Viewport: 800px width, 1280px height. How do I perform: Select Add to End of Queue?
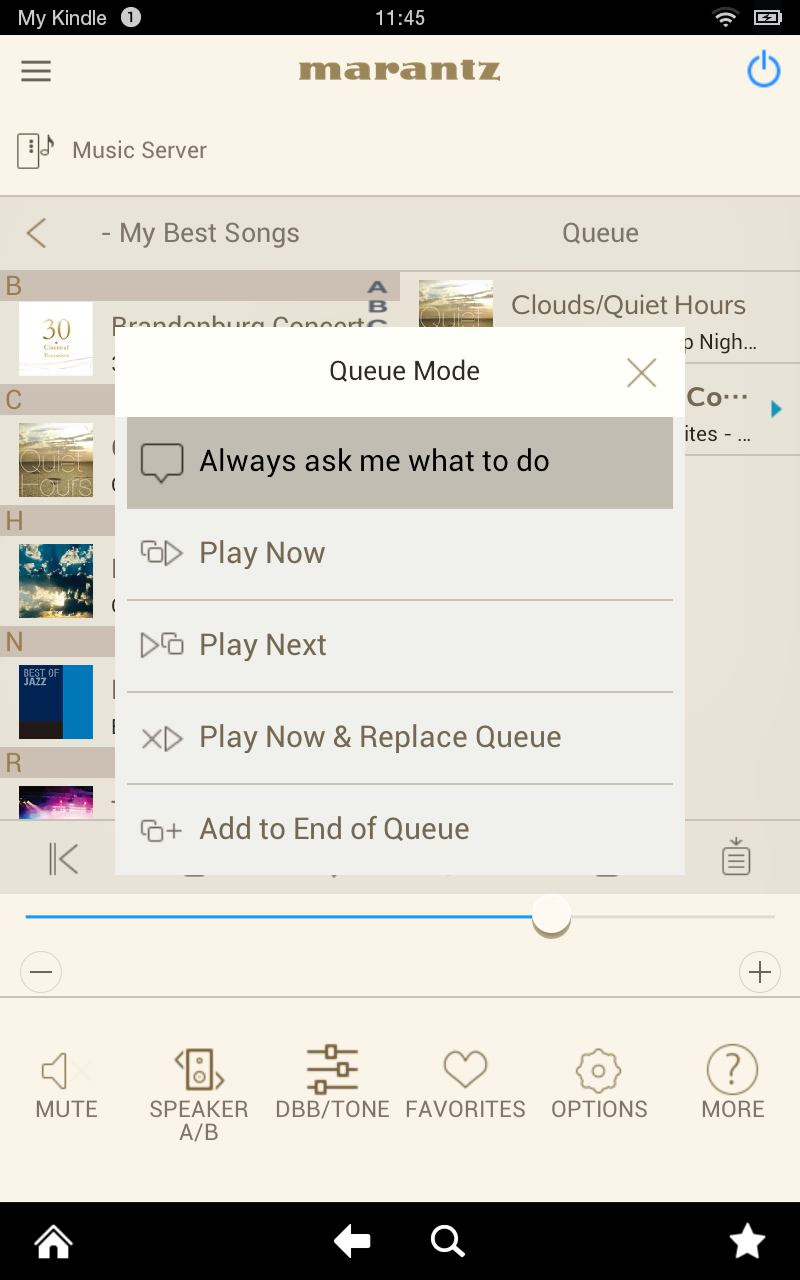click(400, 830)
